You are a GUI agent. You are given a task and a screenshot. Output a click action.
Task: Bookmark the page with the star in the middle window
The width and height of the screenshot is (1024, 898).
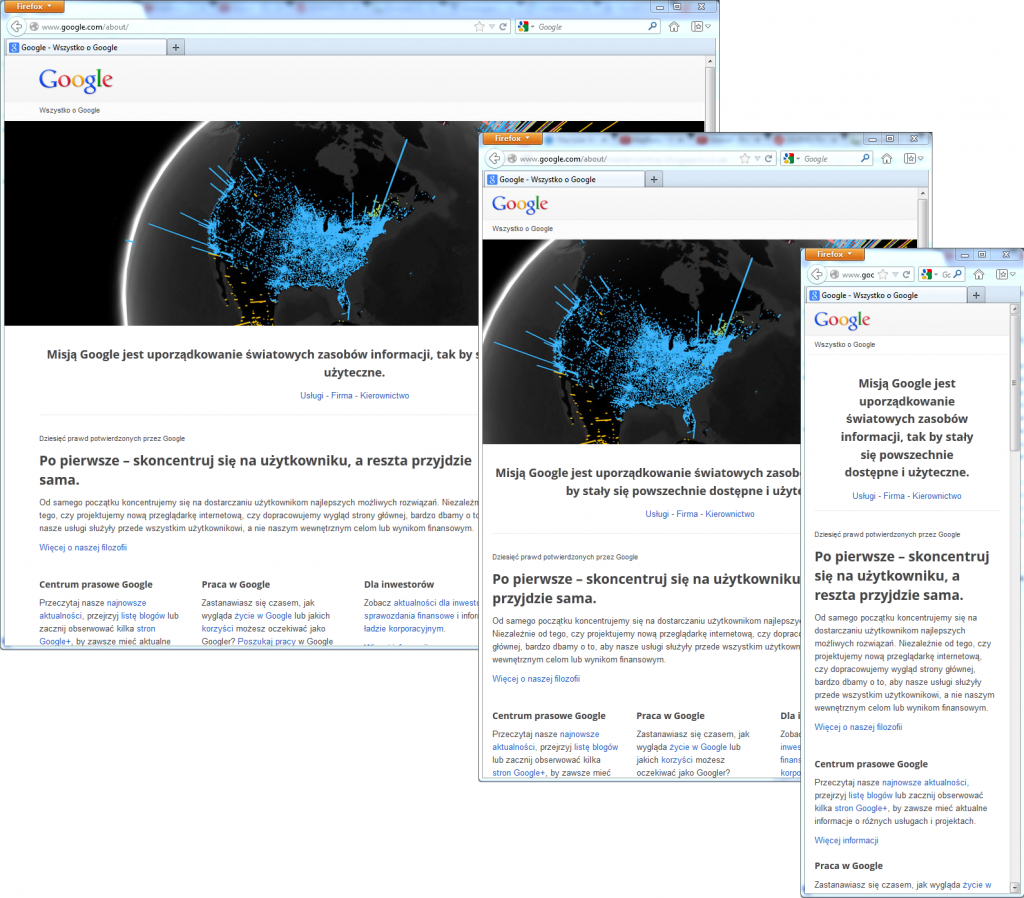tap(744, 159)
